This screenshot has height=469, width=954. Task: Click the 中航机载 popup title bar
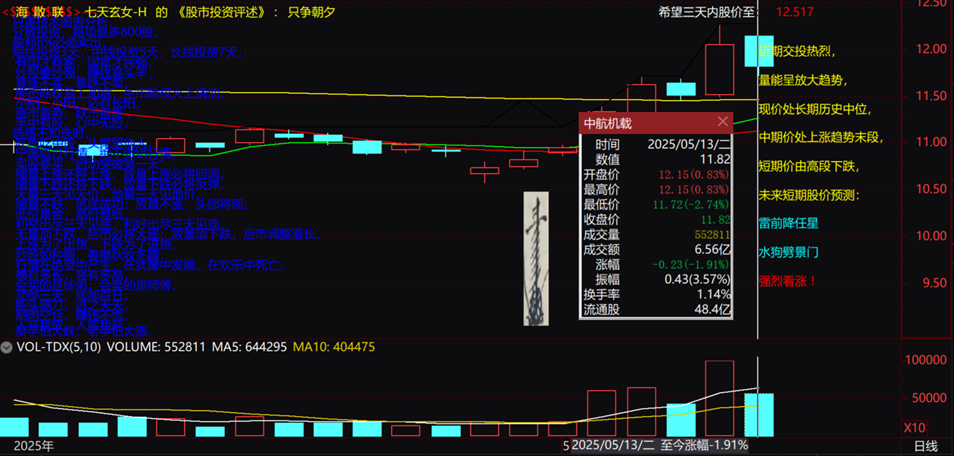(x=656, y=123)
